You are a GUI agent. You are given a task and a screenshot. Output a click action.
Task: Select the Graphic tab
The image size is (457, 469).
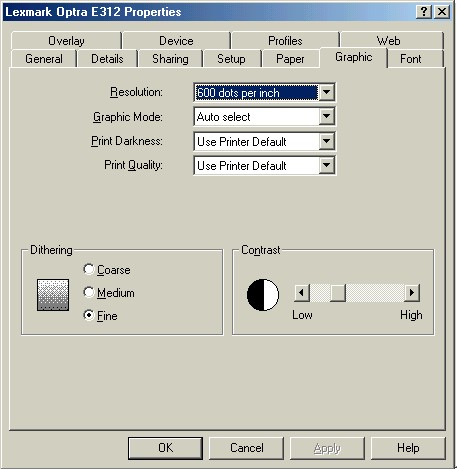(353, 57)
